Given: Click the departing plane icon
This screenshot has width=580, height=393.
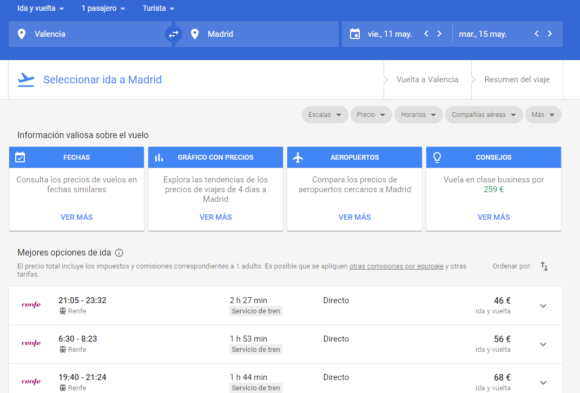Looking at the screenshot, I should point(26,80).
